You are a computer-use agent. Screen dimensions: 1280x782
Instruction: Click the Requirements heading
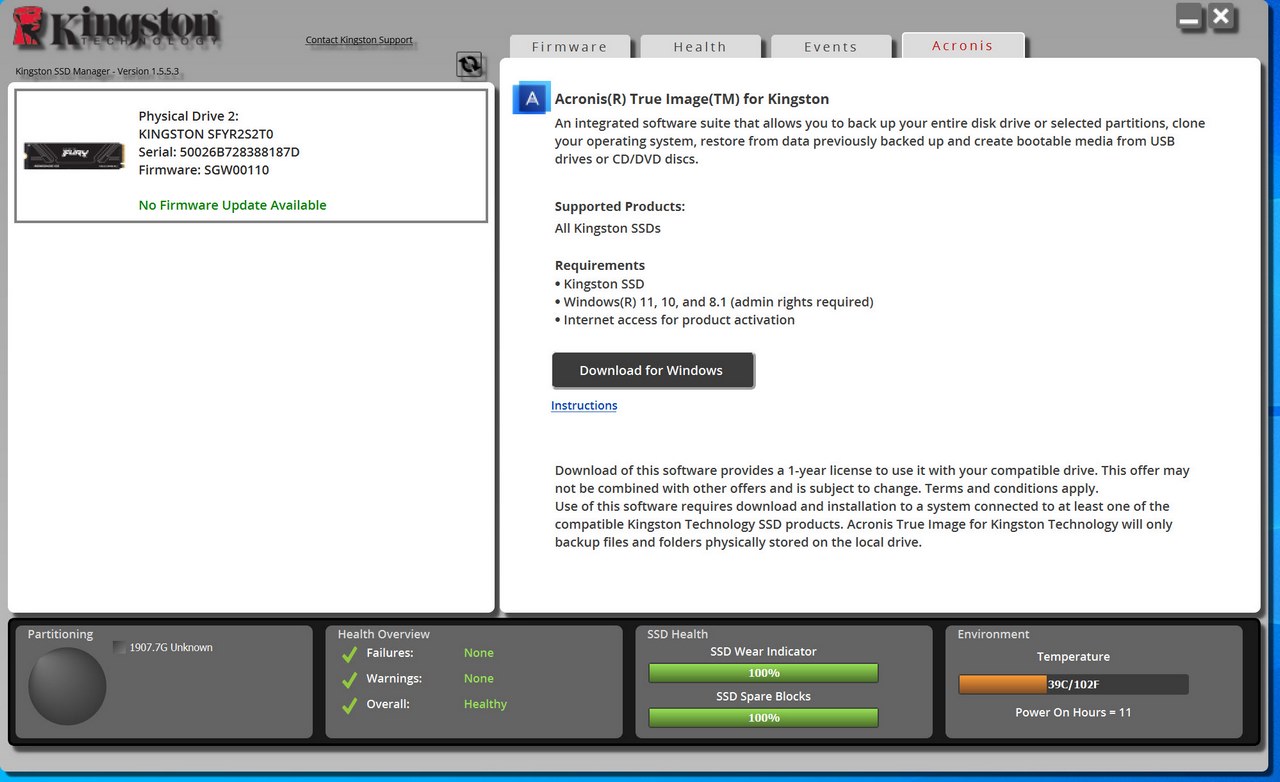pos(600,265)
